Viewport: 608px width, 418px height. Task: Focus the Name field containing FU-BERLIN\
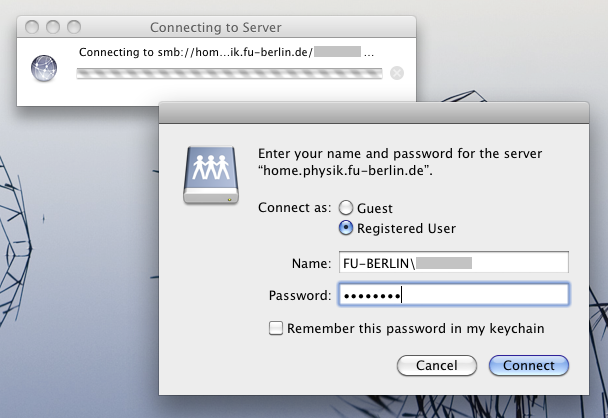[454, 263]
